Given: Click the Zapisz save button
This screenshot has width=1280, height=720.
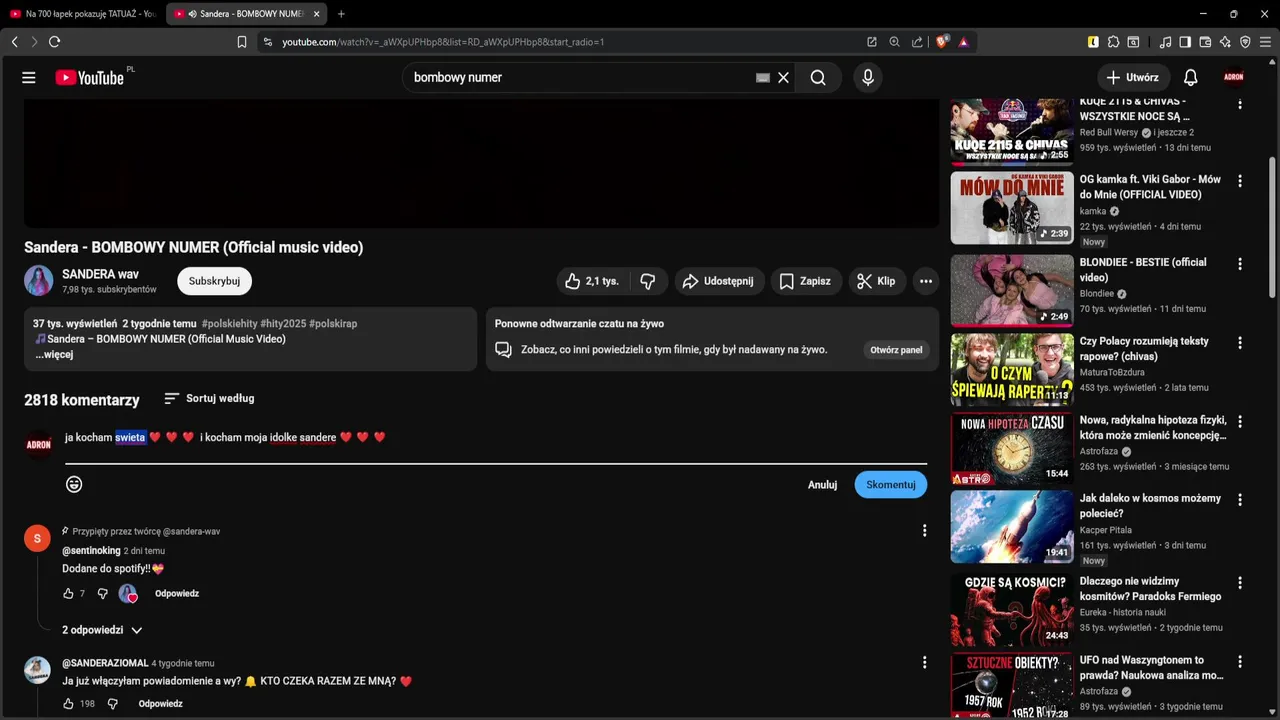Looking at the screenshot, I should pos(805,281).
